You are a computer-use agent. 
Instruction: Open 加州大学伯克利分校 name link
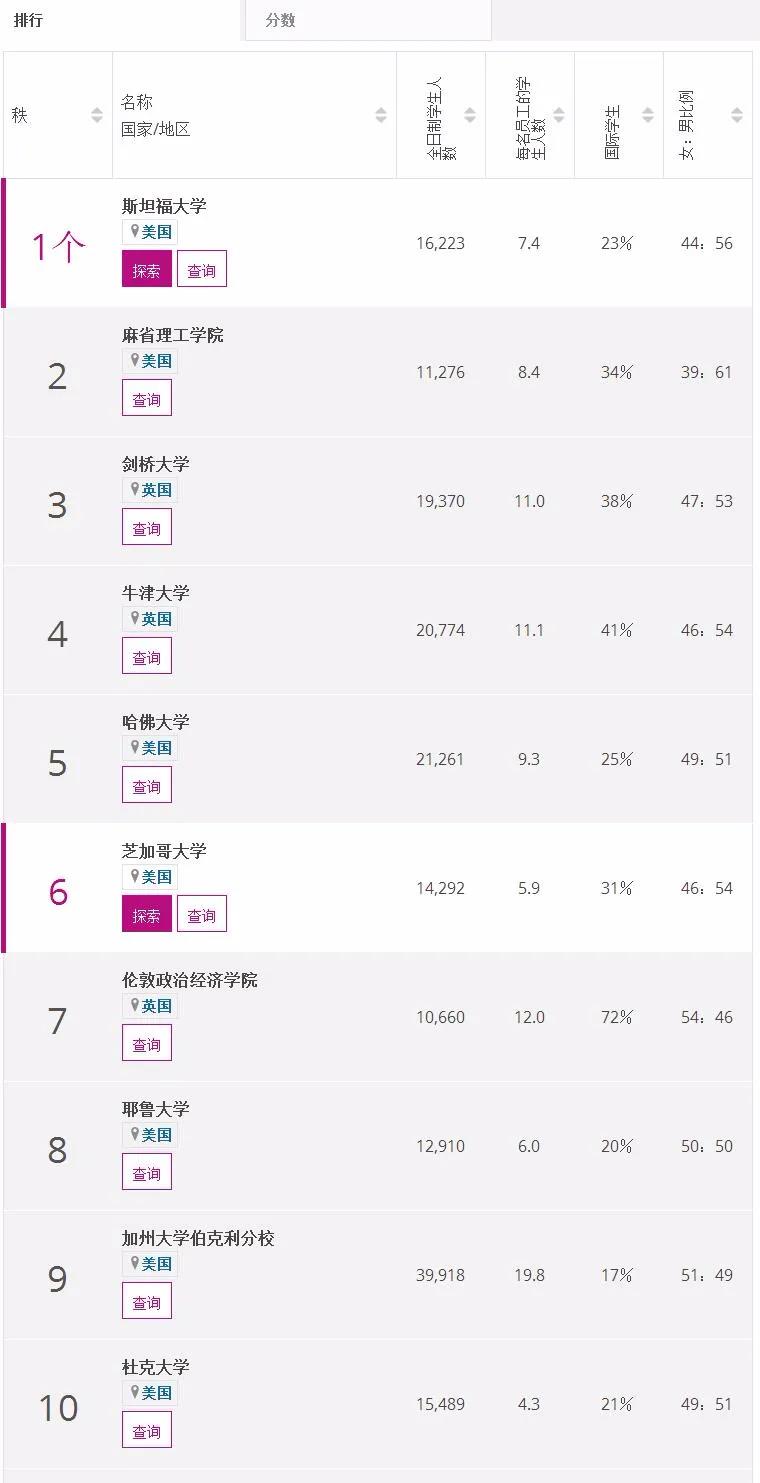198,1238
